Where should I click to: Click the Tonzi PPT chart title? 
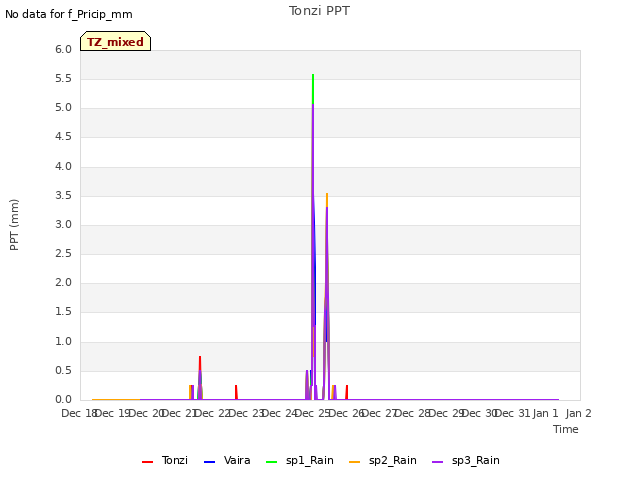tap(319, 11)
